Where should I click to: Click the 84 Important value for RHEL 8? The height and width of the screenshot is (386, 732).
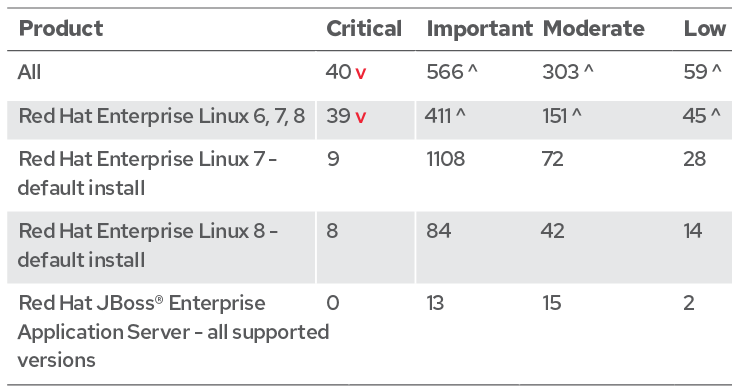click(x=438, y=231)
